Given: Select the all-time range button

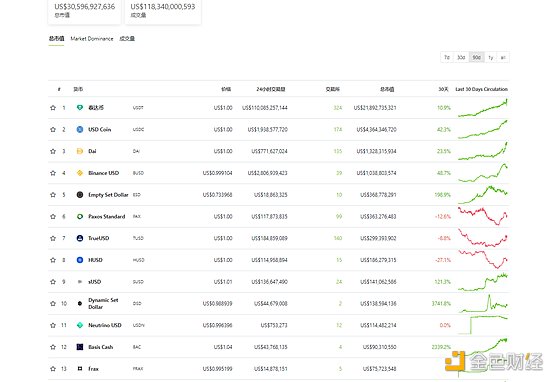Looking at the screenshot, I should pos(503,57).
